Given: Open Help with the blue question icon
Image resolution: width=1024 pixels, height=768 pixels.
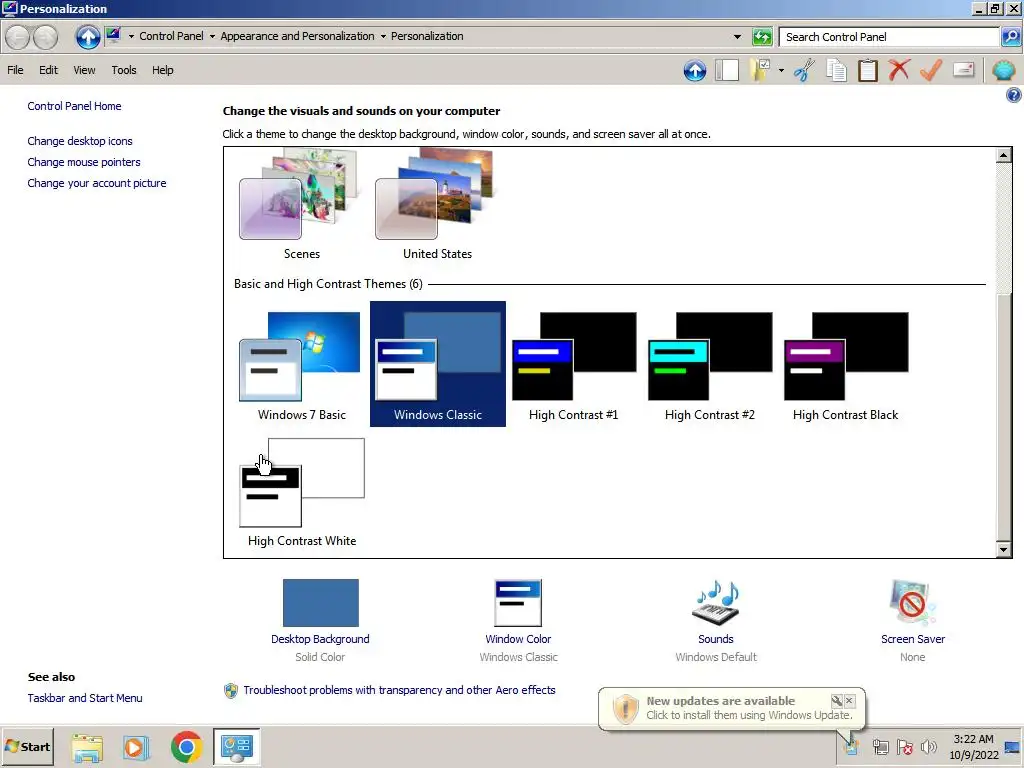Looking at the screenshot, I should pyautogui.click(x=1014, y=95).
